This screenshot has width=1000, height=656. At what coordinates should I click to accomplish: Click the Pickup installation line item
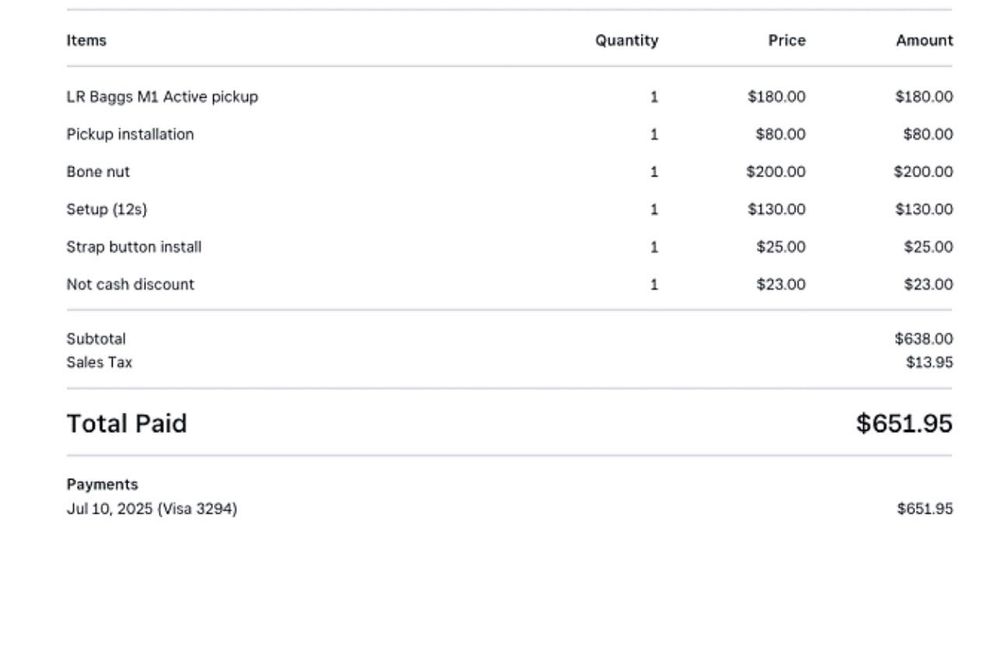[130, 134]
